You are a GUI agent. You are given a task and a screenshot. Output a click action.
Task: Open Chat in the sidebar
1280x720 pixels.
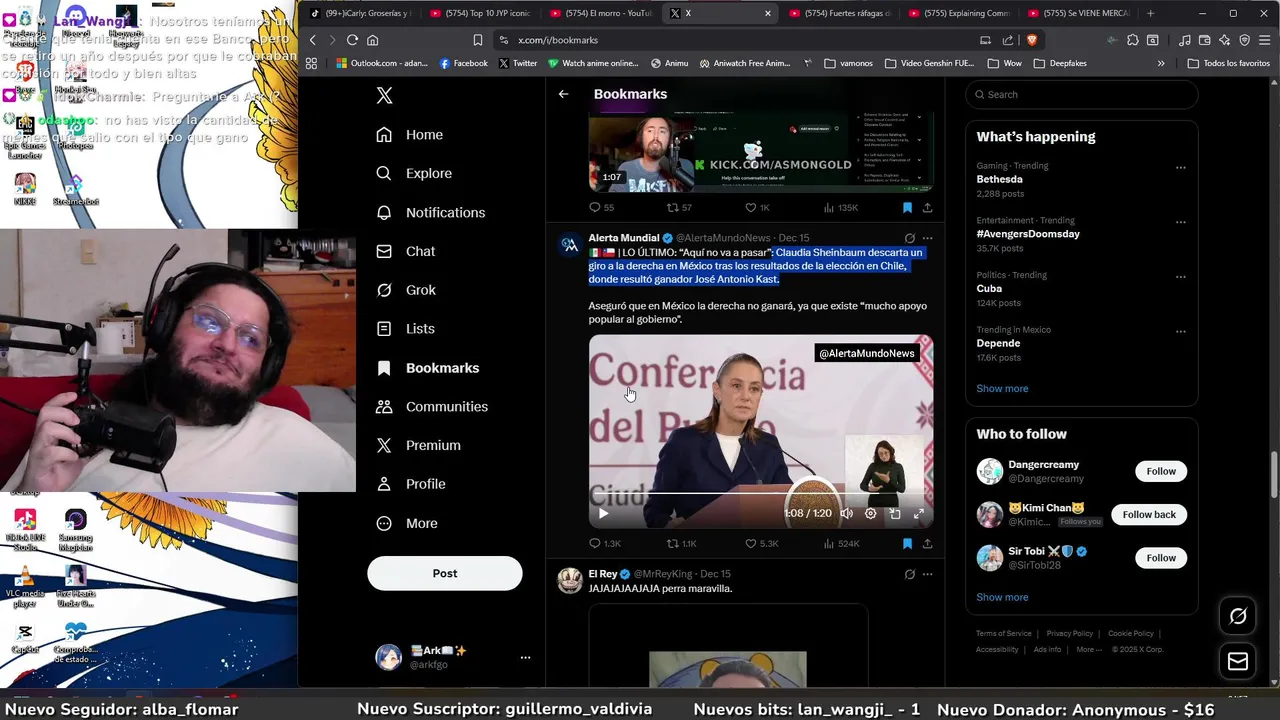[x=406, y=251]
